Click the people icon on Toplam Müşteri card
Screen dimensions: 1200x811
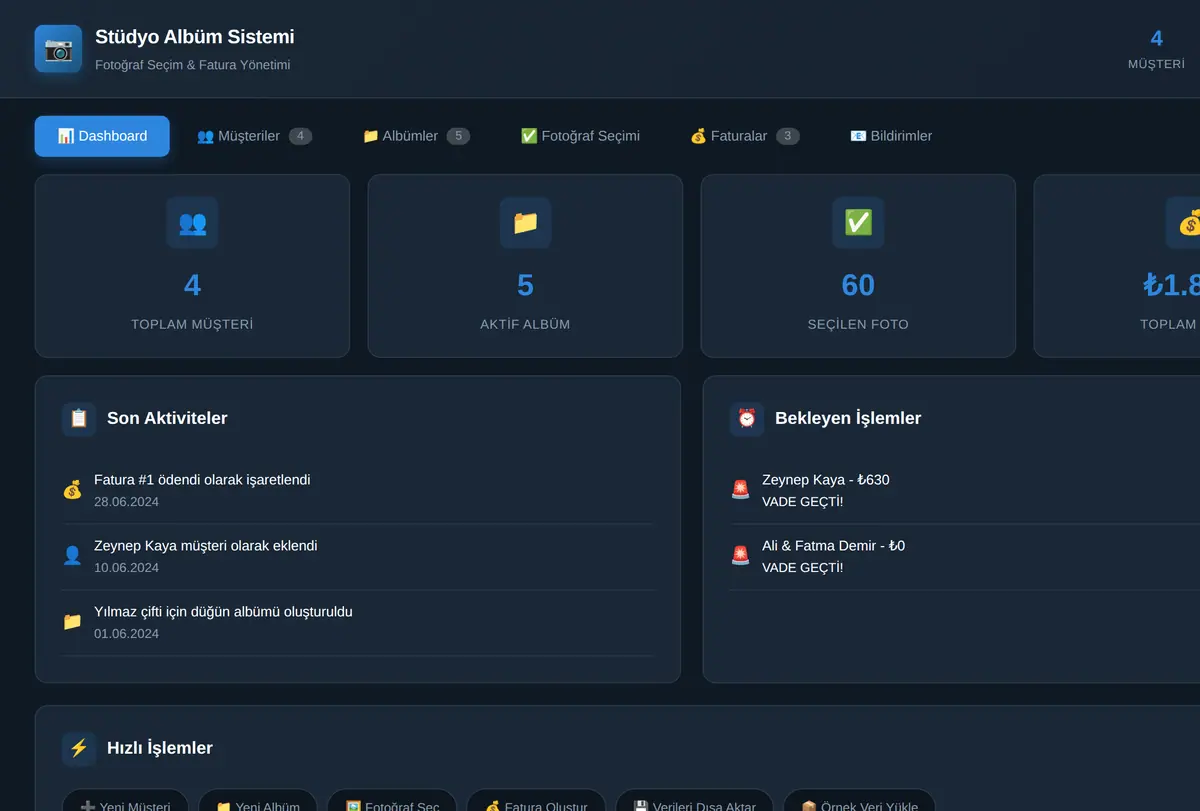pyautogui.click(x=192, y=222)
